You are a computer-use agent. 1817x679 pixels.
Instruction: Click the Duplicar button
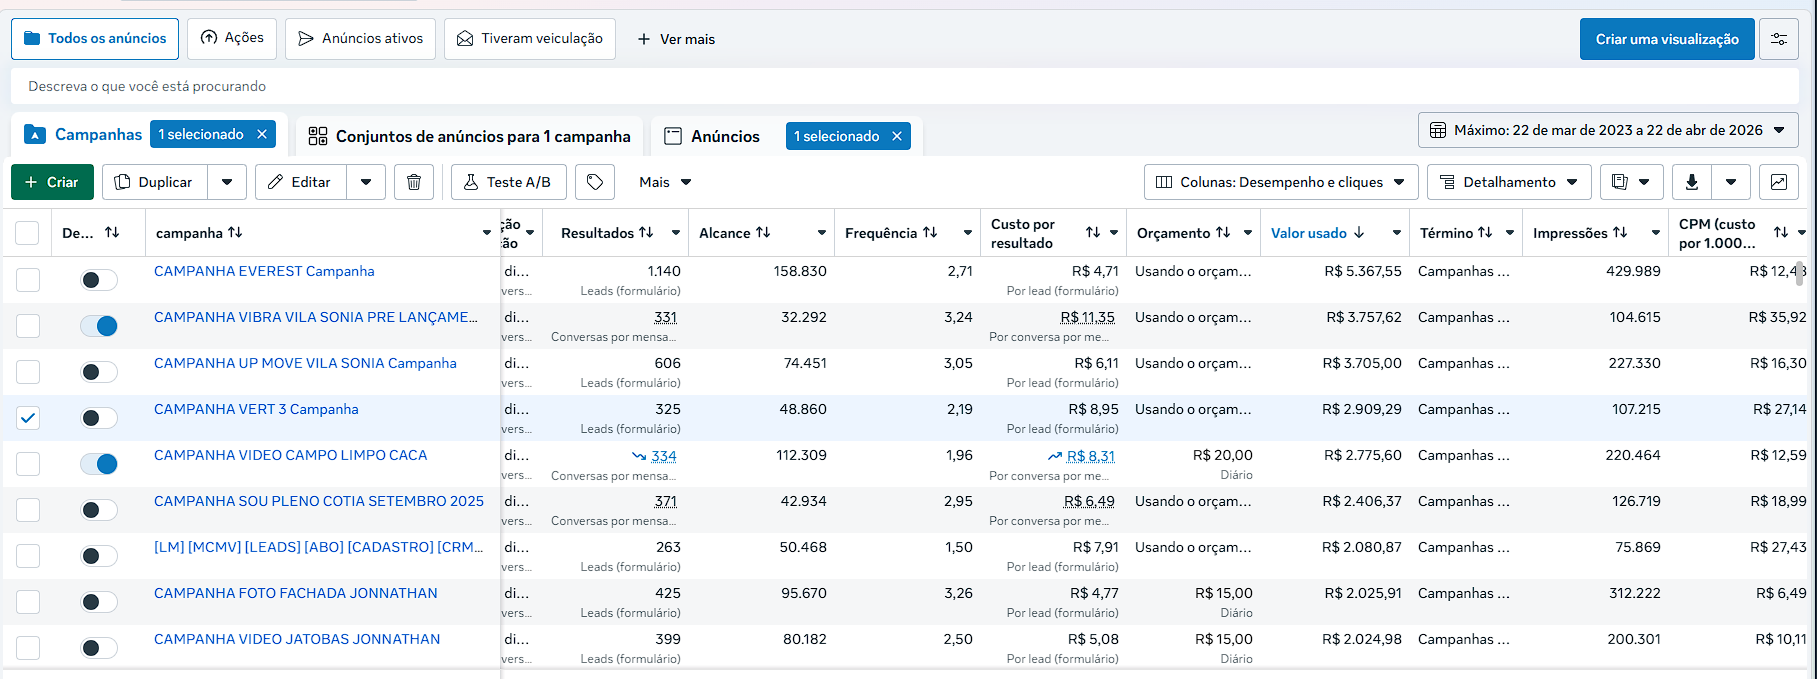[x=154, y=182]
